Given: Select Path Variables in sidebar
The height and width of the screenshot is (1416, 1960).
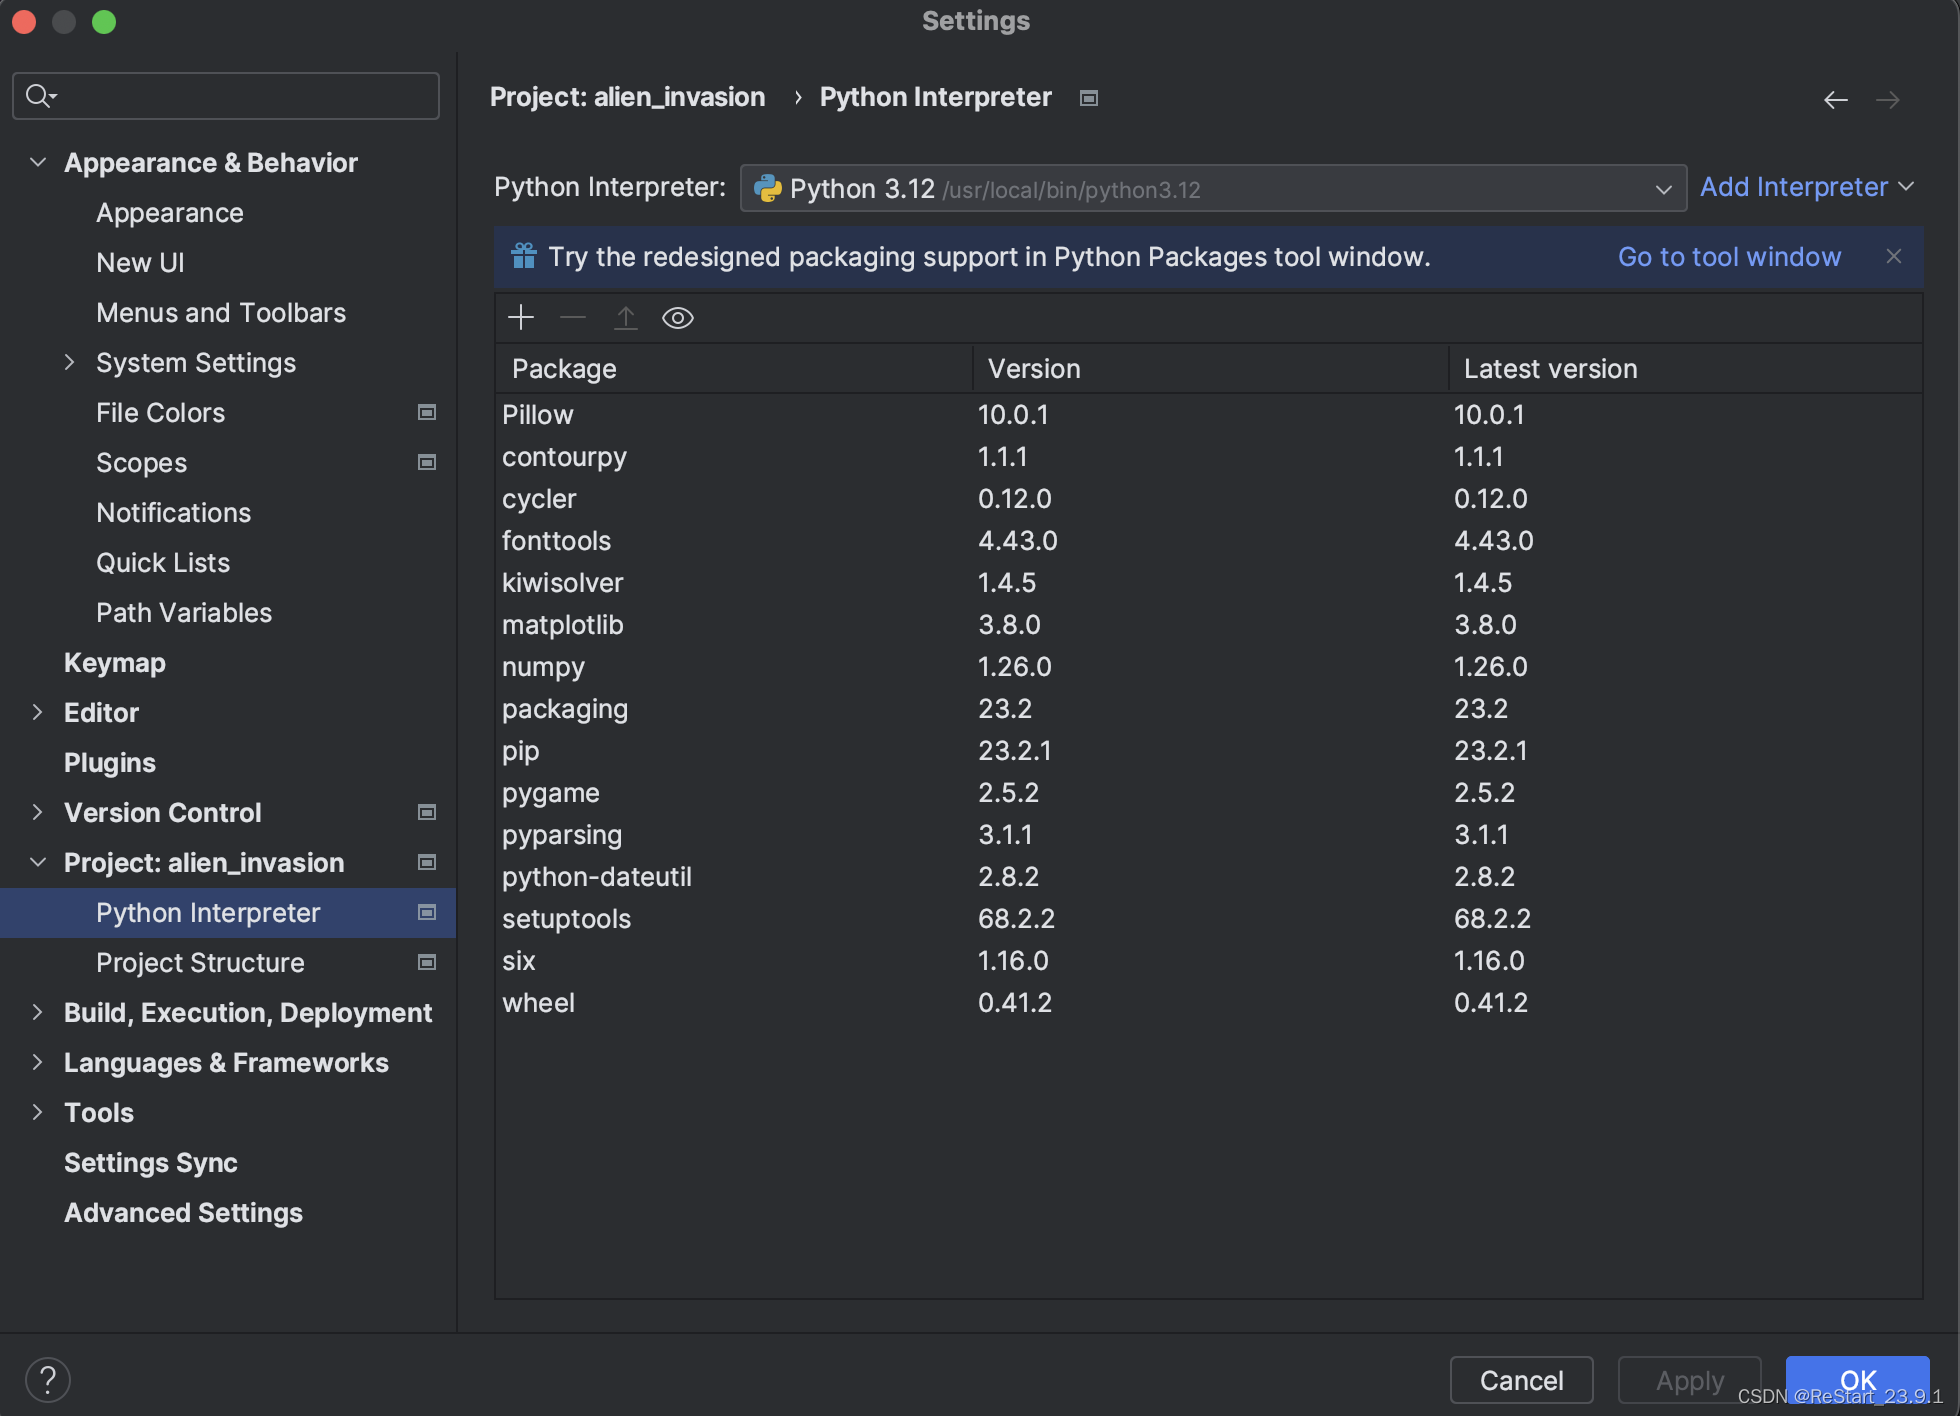Looking at the screenshot, I should [184, 613].
